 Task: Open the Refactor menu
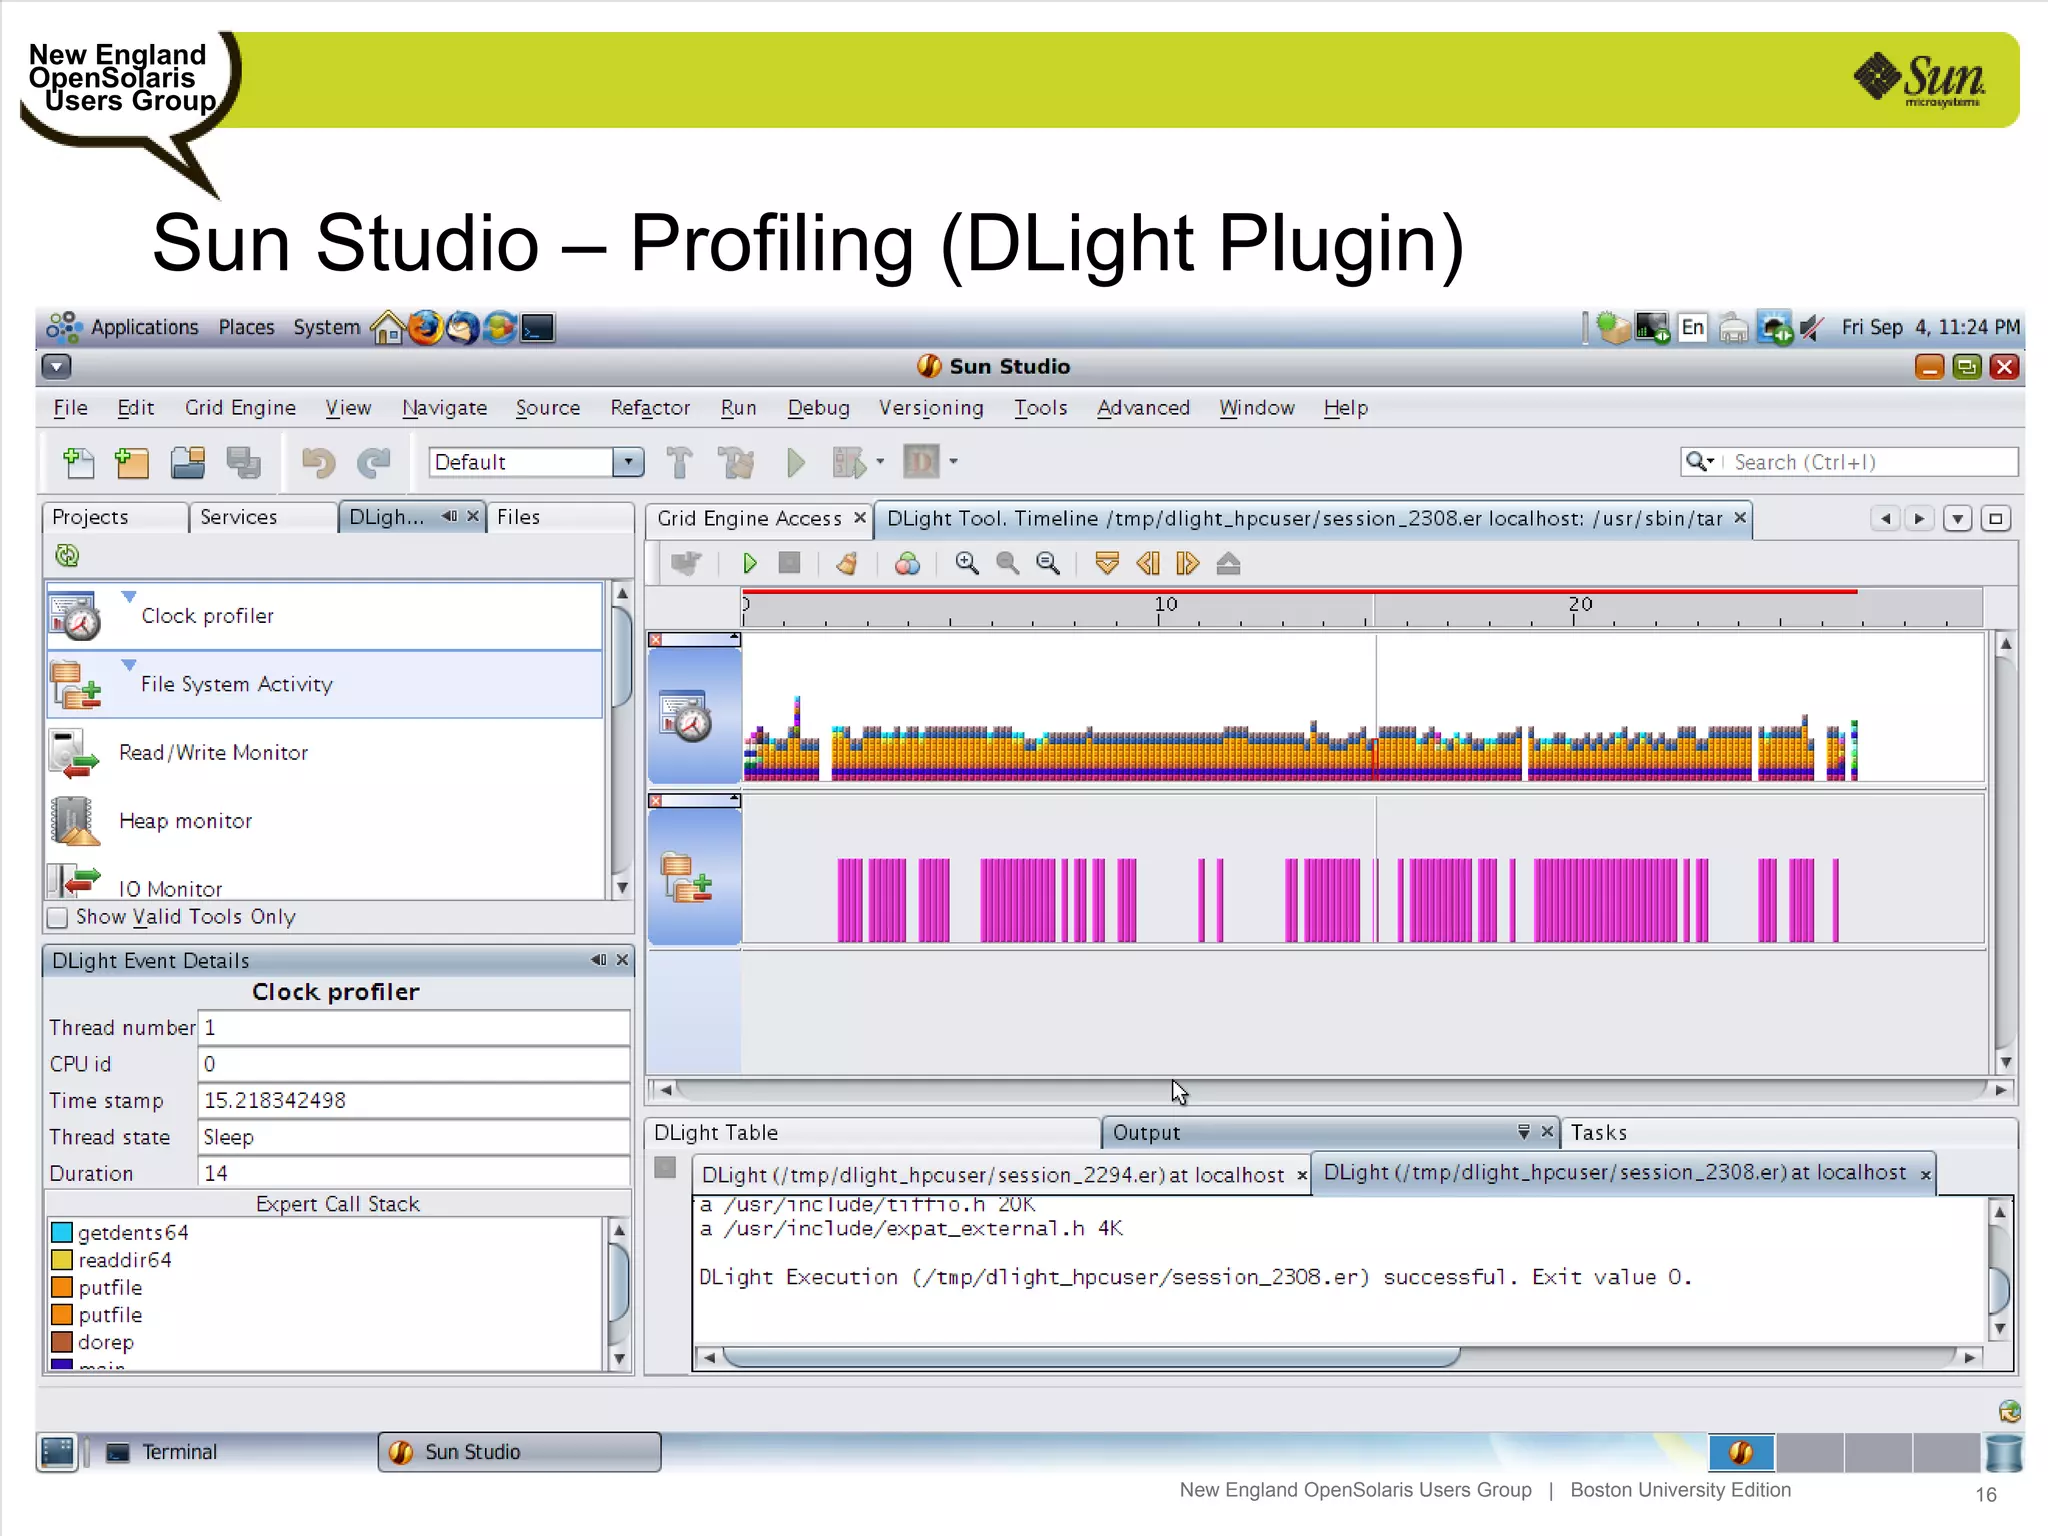650,408
